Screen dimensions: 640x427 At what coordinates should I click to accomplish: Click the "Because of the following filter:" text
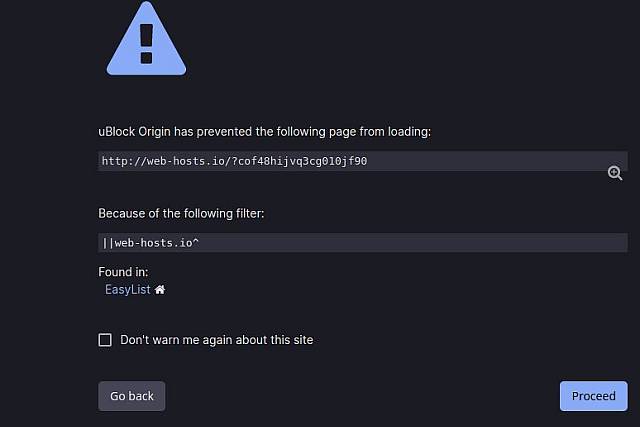[181, 213]
